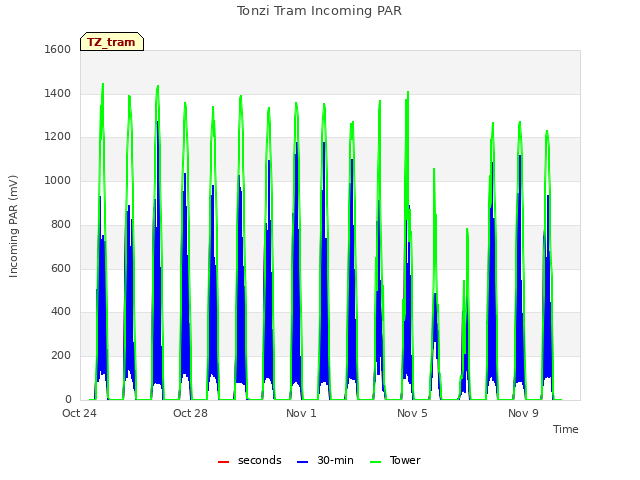Click the 1200 y-axis tick label

tap(58, 137)
